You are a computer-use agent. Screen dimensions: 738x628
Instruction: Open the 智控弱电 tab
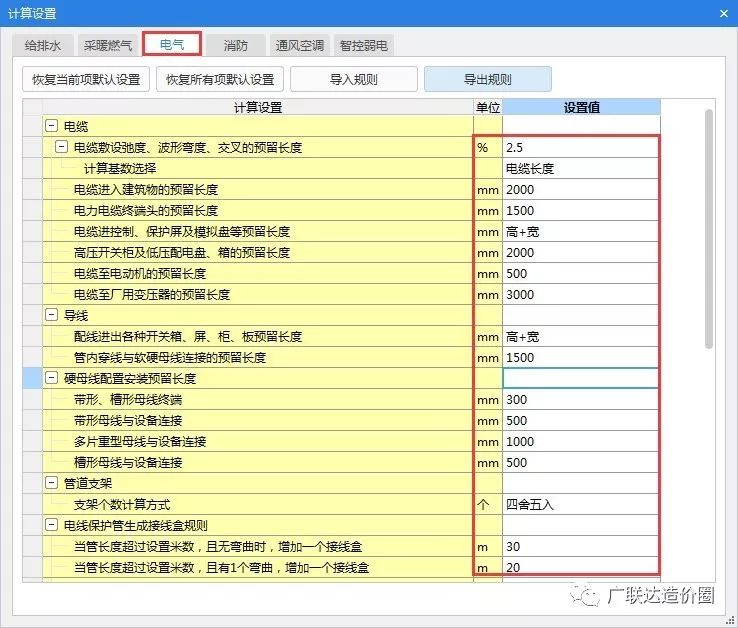click(x=364, y=46)
